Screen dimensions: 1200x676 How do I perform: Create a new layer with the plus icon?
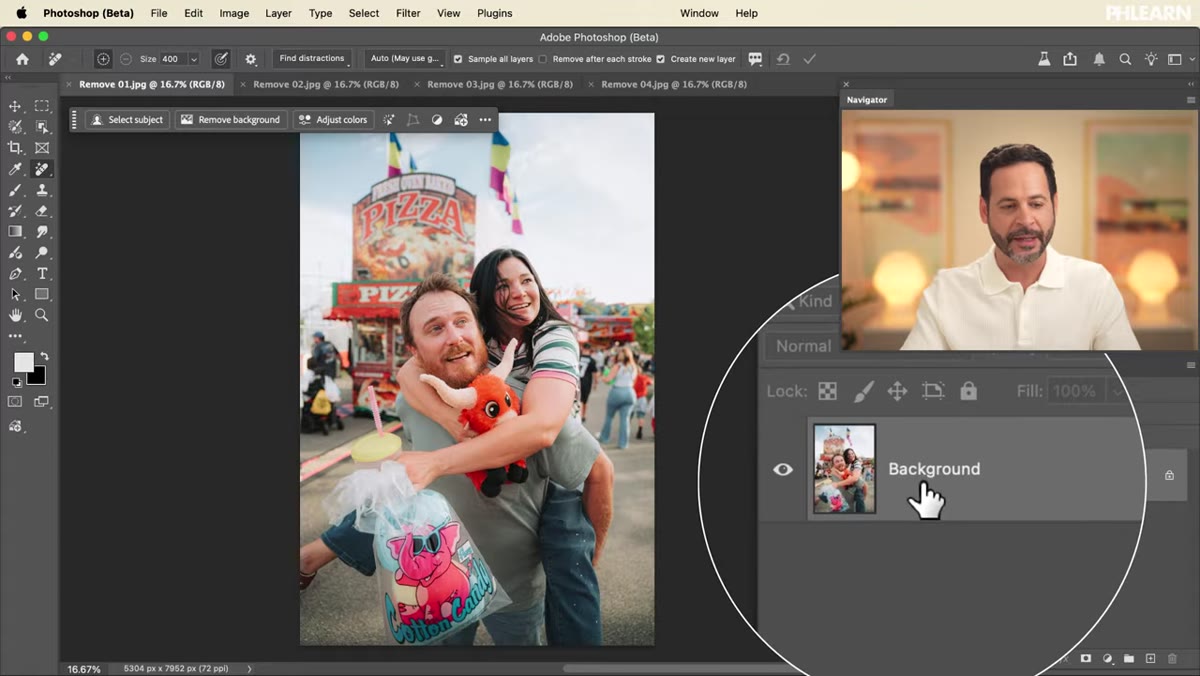point(1150,659)
